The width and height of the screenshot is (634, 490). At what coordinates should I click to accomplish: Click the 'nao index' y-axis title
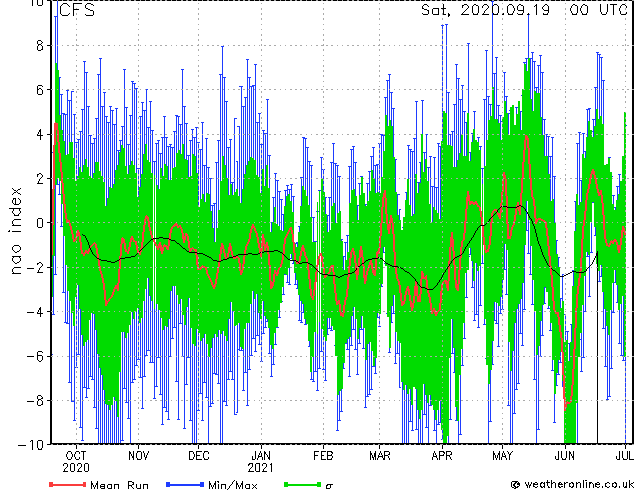tap(15, 231)
